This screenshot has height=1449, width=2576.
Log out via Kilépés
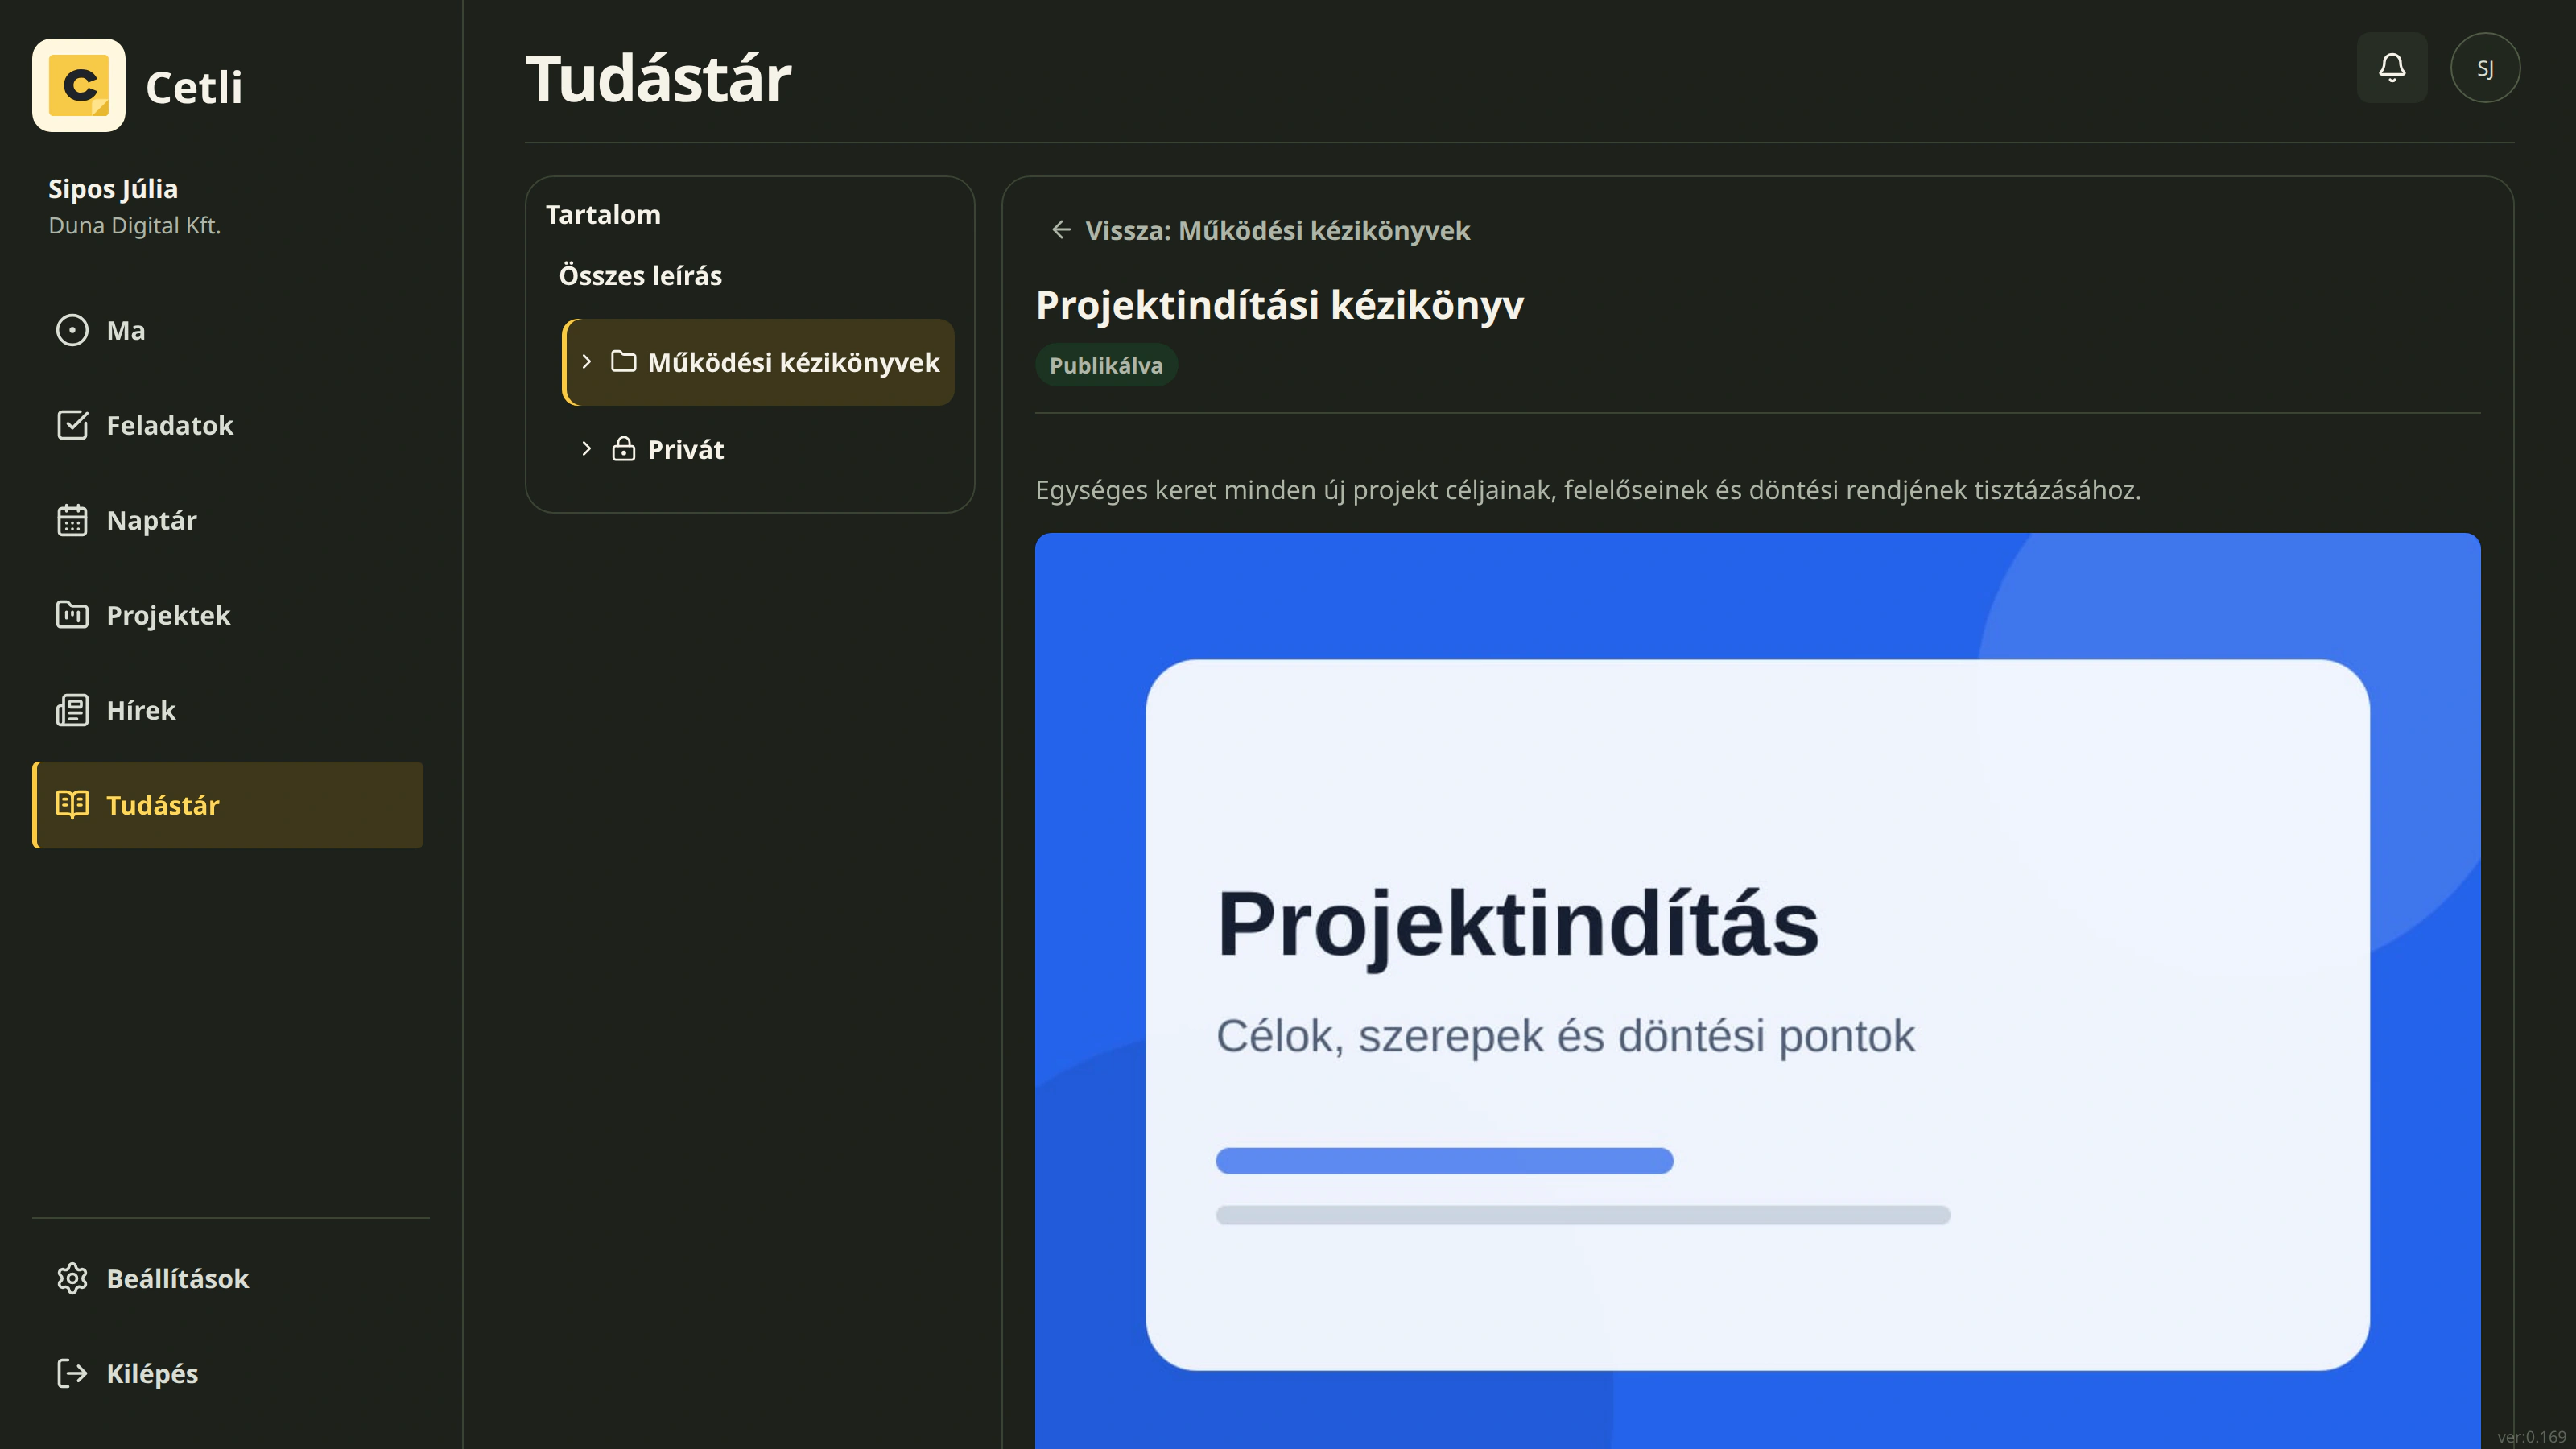pyautogui.click(x=228, y=1374)
